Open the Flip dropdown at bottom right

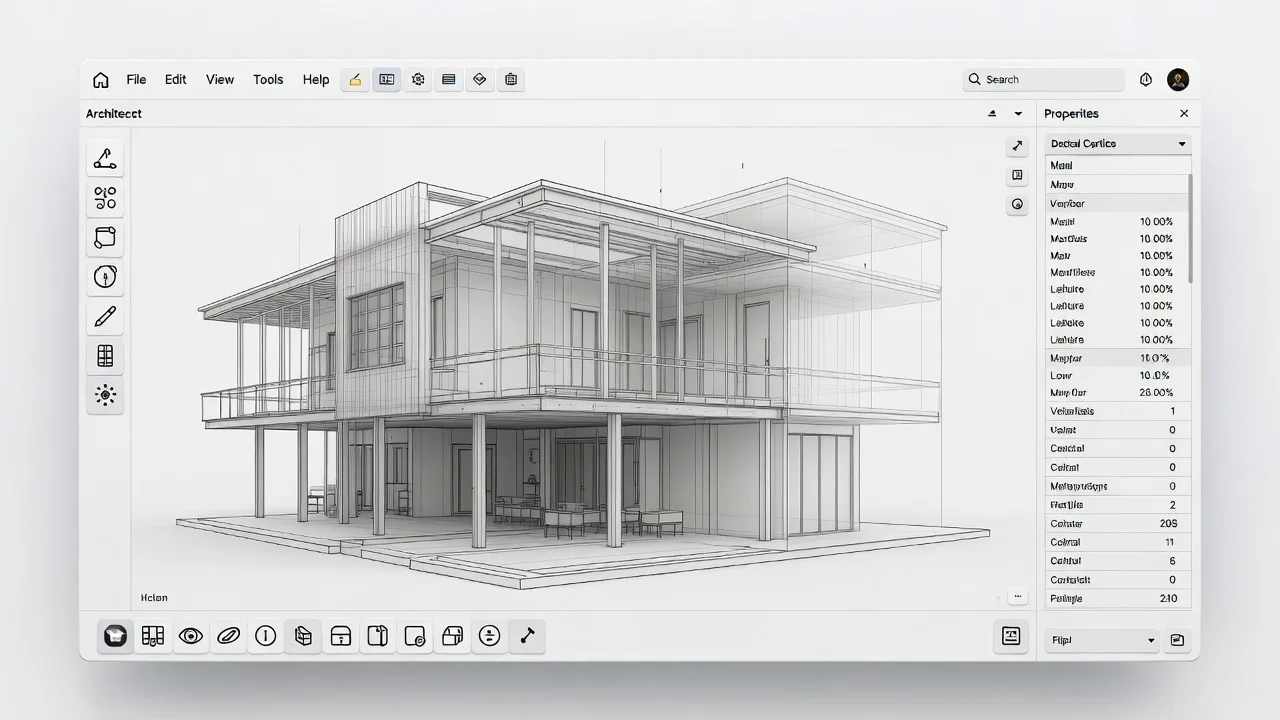pos(1101,640)
